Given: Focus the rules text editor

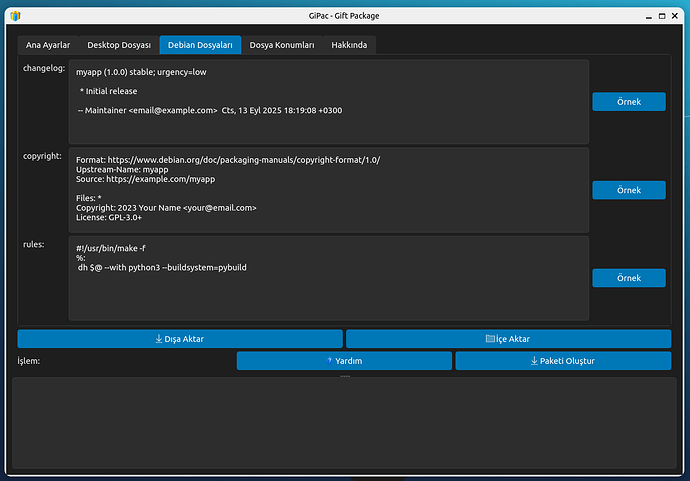Looking at the screenshot, I should pos(329,278).
